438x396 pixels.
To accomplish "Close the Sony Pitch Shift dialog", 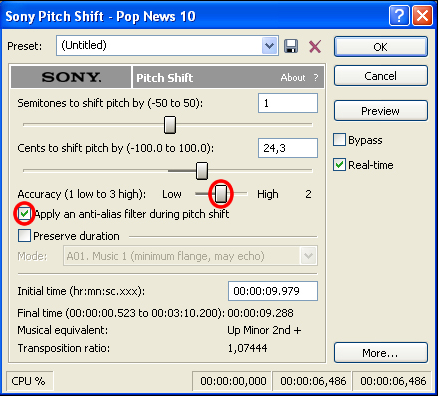I will click(x=422, y=16).
